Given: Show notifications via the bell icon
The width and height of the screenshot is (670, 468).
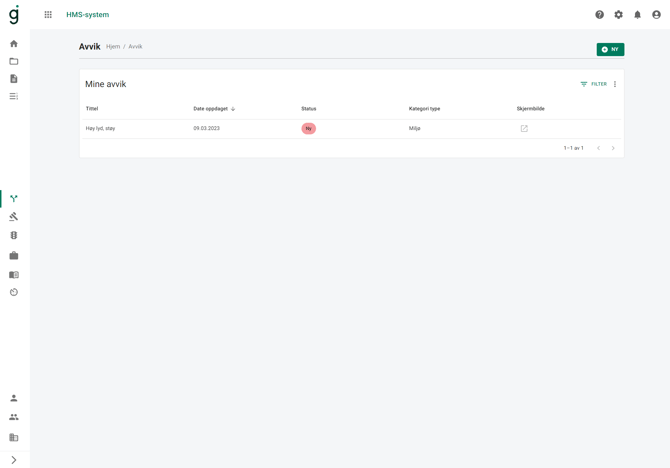Looking at the screenshot, I should (x=637, y=15).
